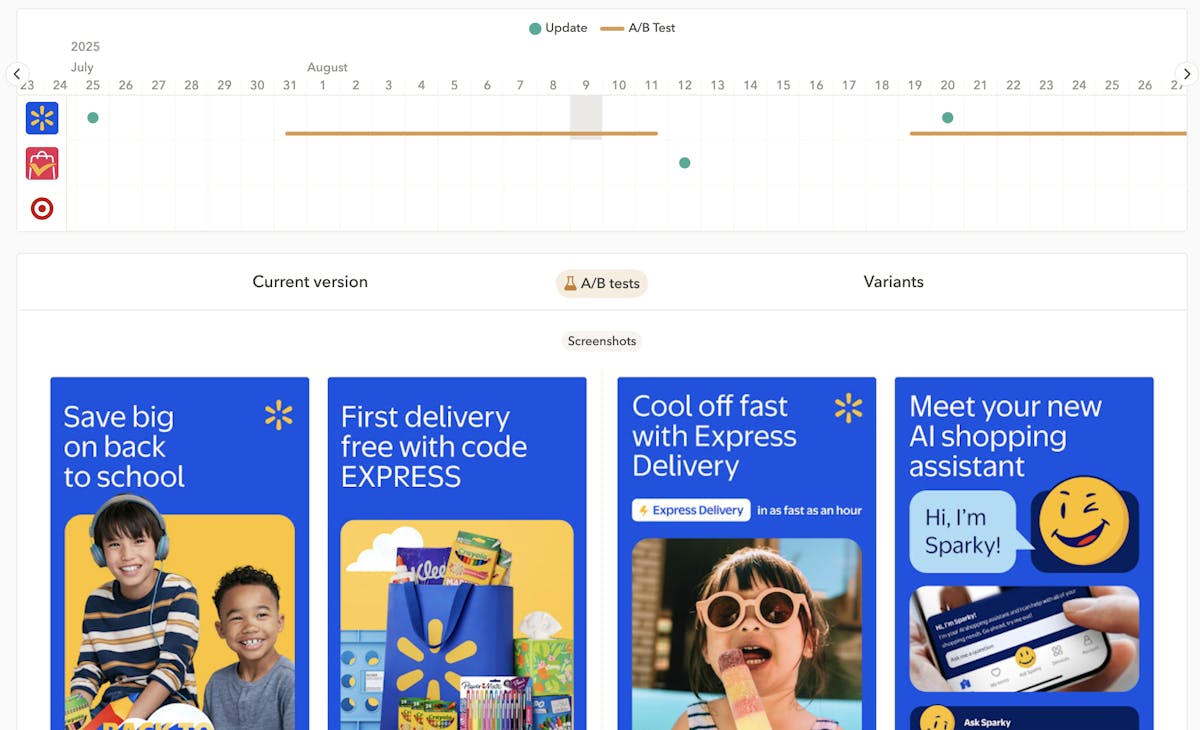Select the red shopping bag app icon
The height and width of the screenshot is (730, 1200).
[x=42, y=163]
